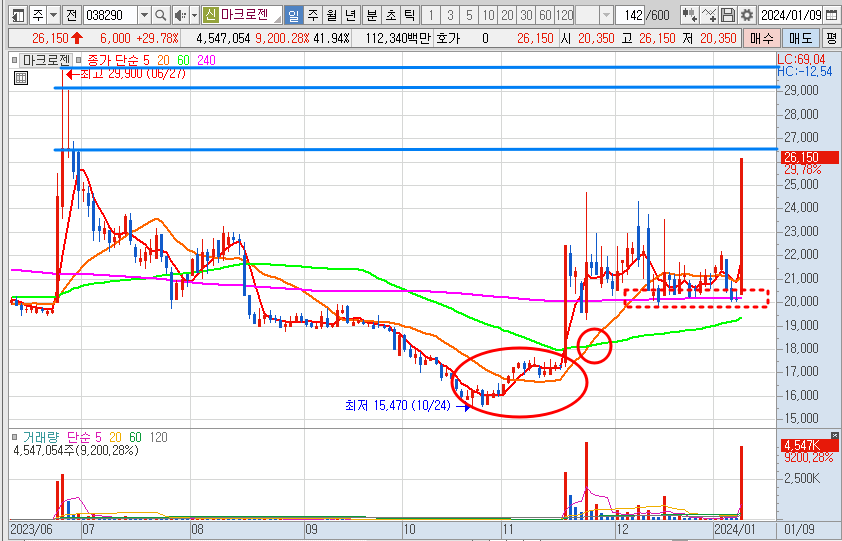Click the red up arrow beside 26,150
This screenshot has height=541, width=842.
(x=77, y=39)
